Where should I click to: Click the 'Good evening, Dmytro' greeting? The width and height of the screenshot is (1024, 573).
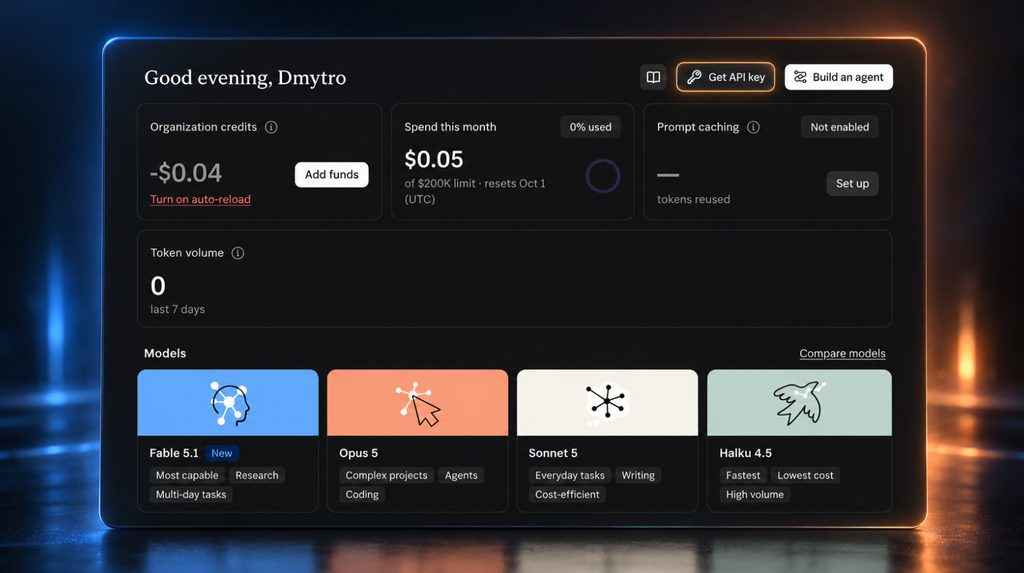coord(245,77)
